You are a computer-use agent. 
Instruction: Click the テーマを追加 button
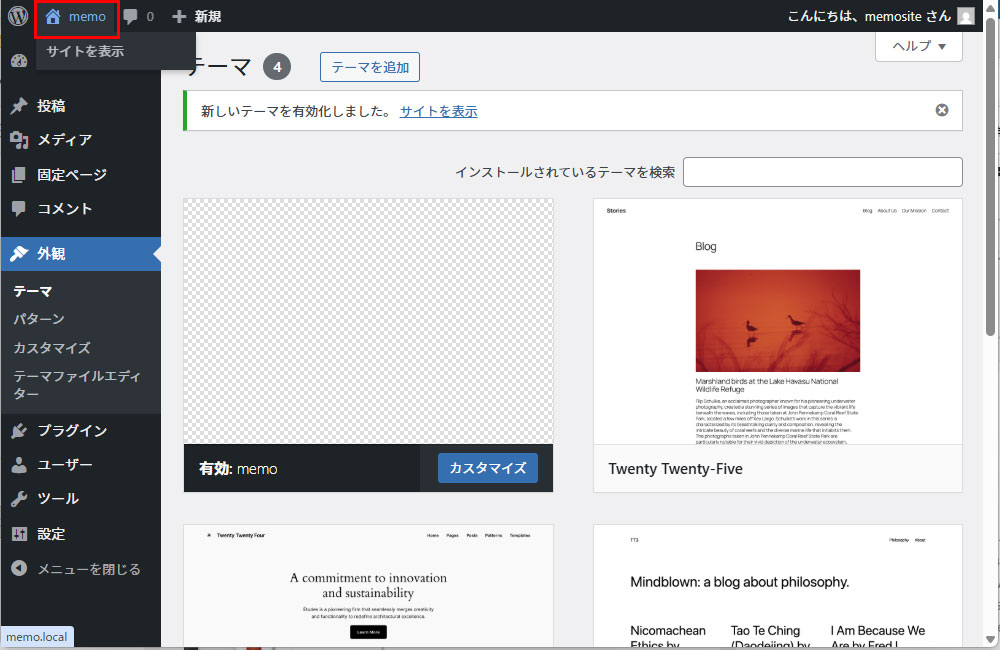pos(370,67)
